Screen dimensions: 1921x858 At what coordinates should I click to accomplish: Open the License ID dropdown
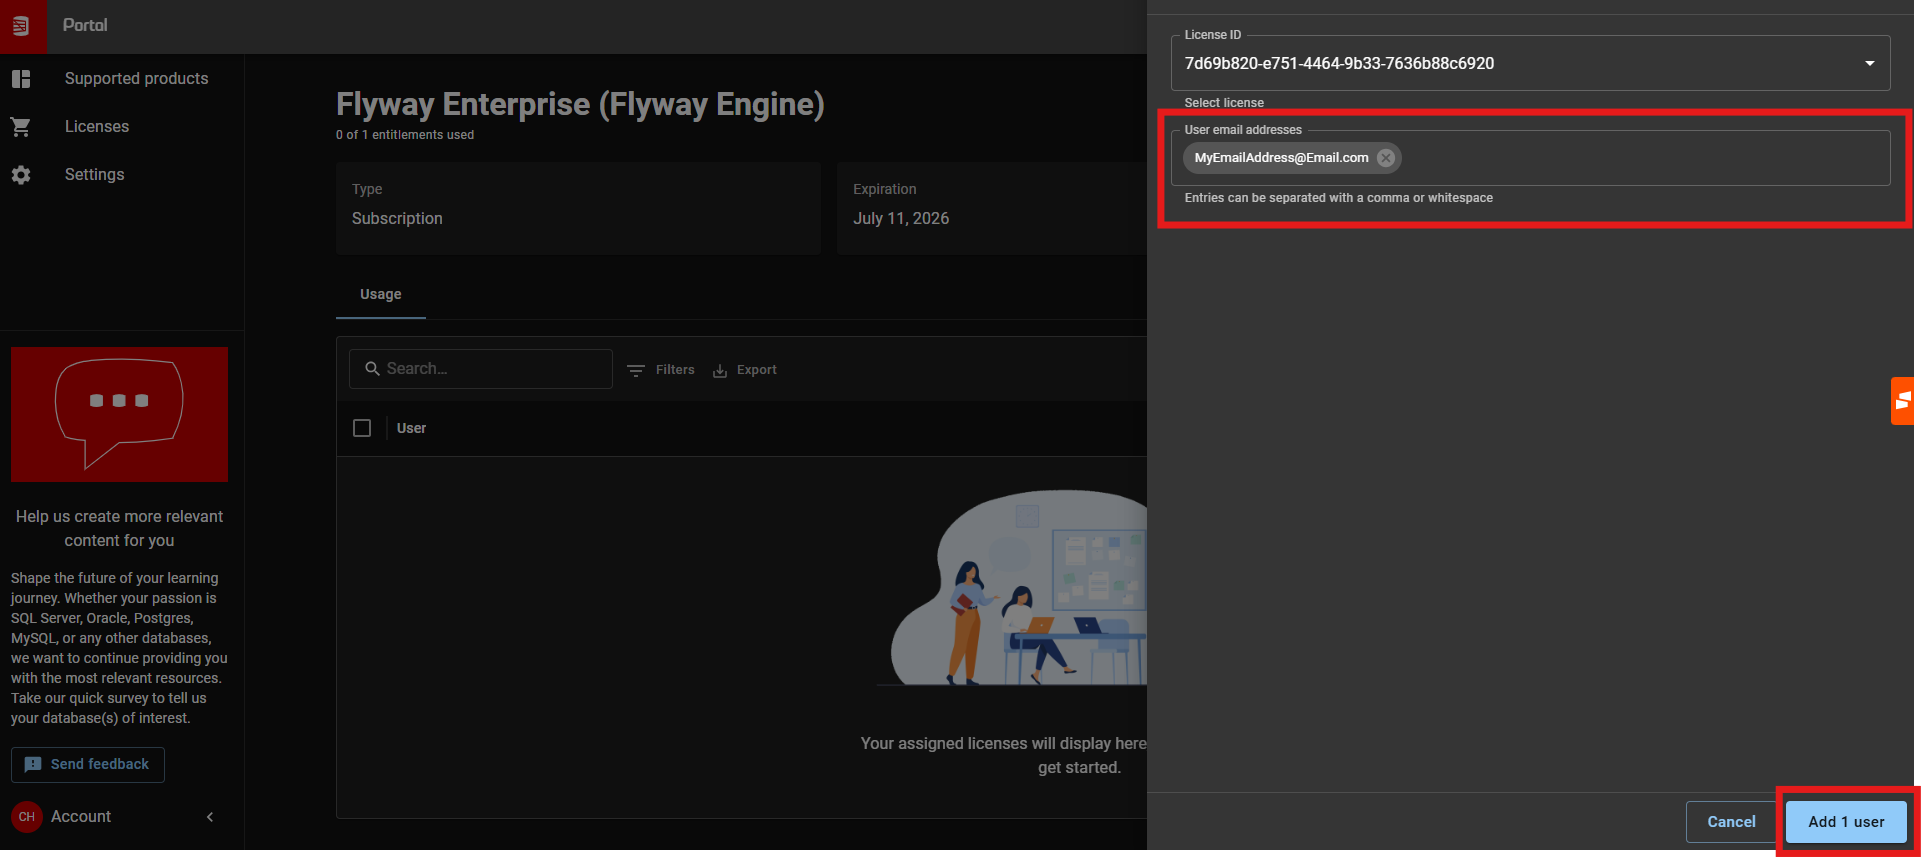tap(1869, 63)
